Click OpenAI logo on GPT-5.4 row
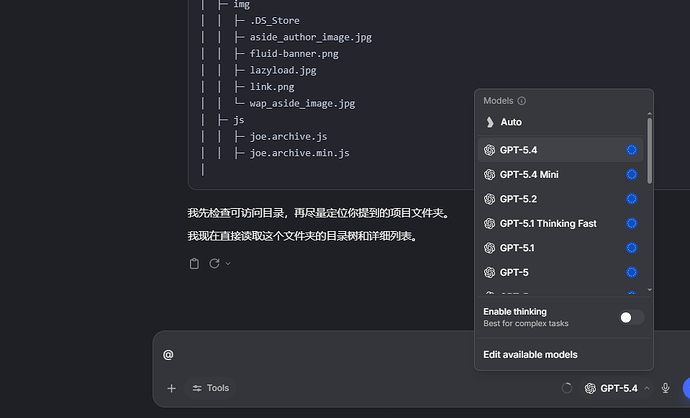Image resolution: width=690 pixels, height=418 pixels. [x=489, y=150]
